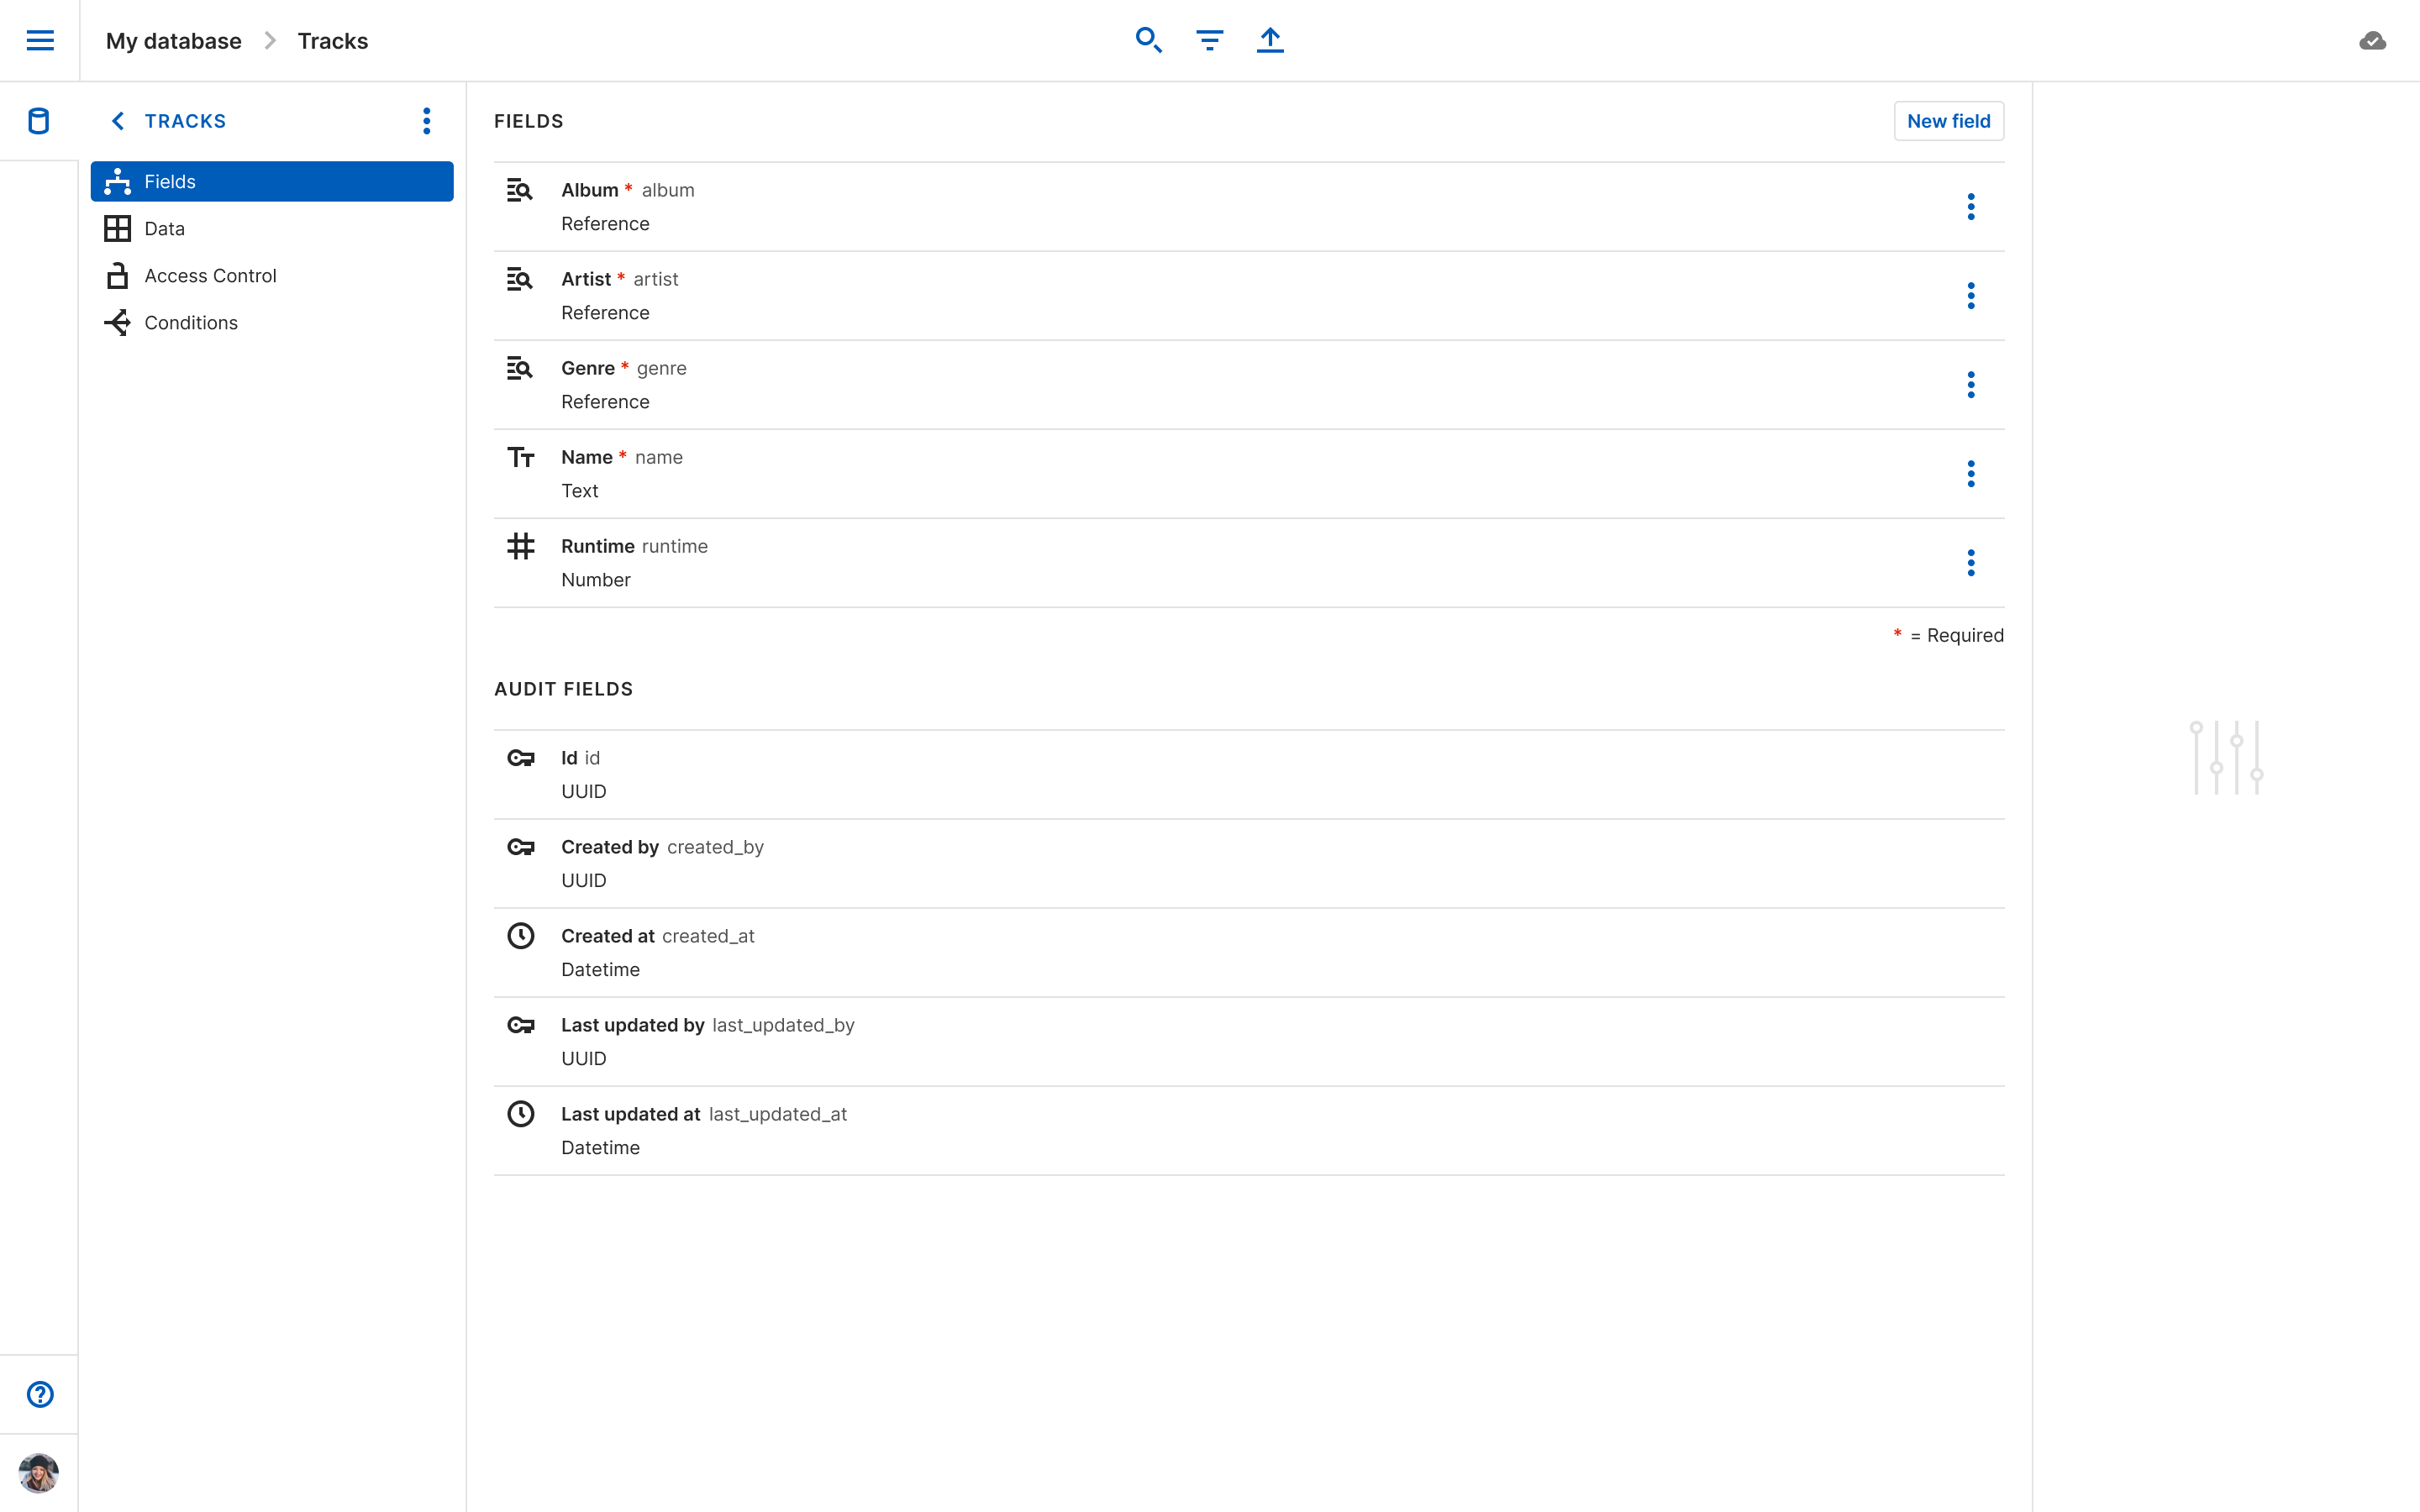The height and width of the screenshot is (1512, 2420).
Task: Open the Album field options menu
Action: 1970,207
